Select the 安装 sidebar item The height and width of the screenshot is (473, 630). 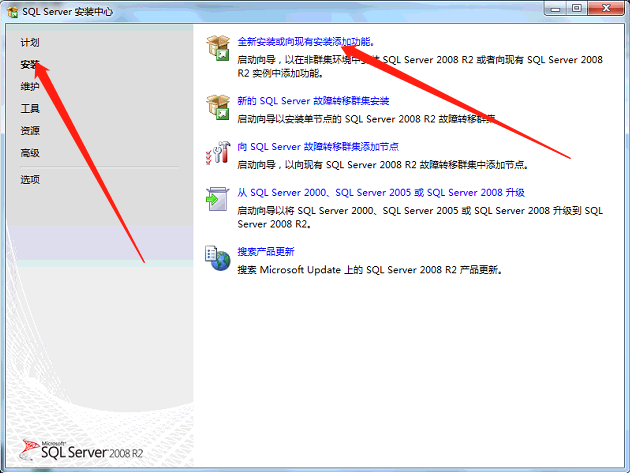[30, 65]
